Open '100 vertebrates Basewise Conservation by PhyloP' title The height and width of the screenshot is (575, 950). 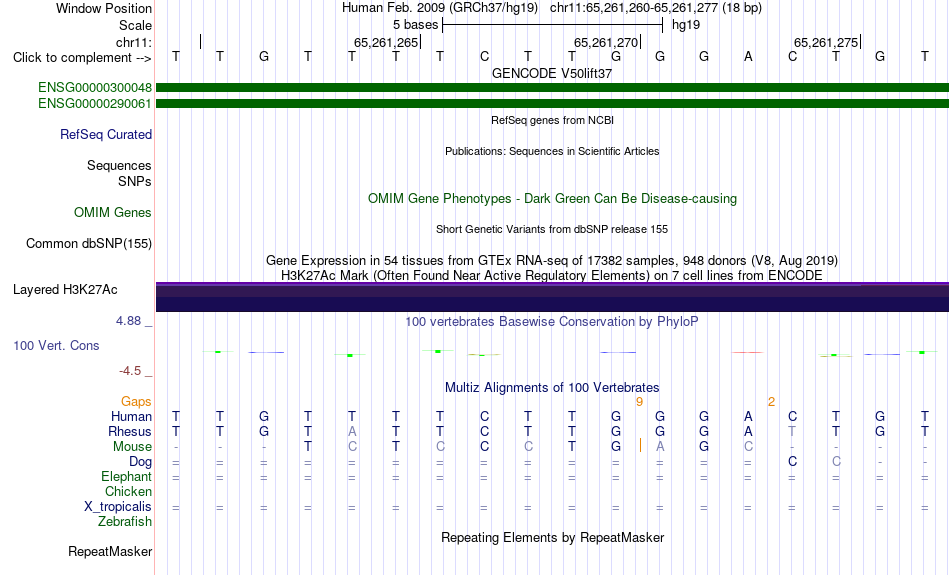tap(552, 322)
